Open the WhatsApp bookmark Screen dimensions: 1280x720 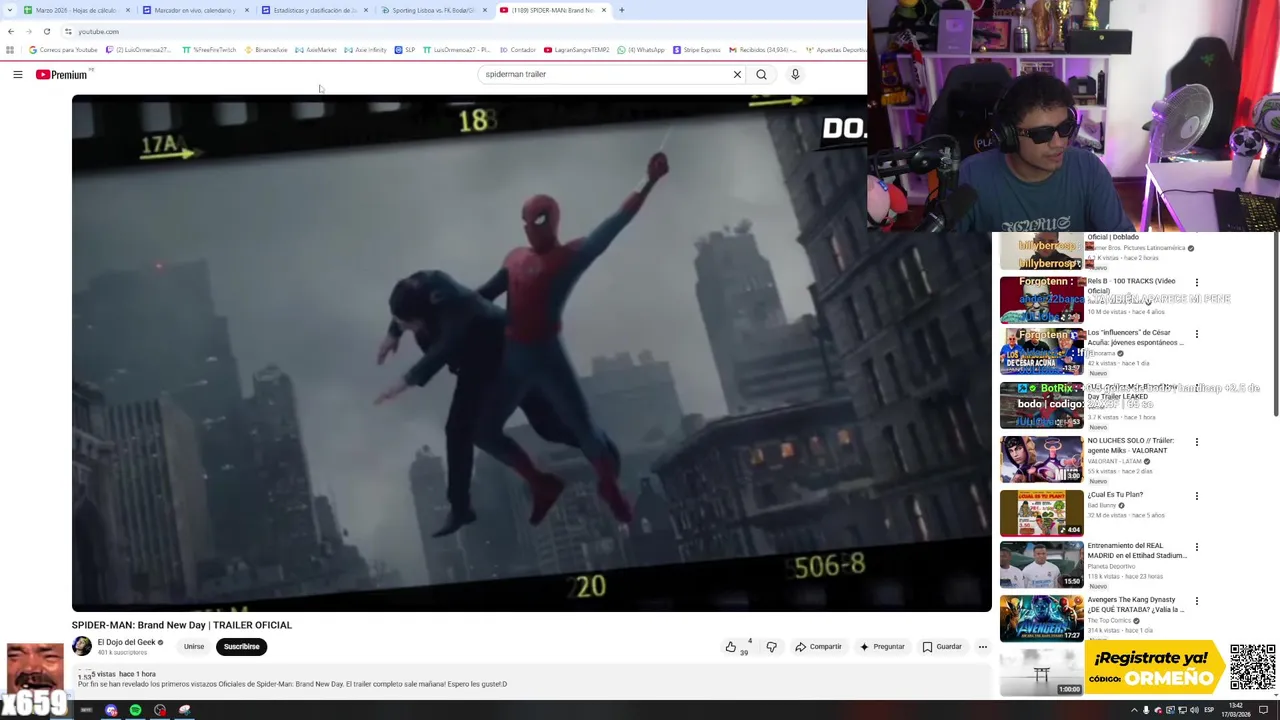[x=640, y=49]
